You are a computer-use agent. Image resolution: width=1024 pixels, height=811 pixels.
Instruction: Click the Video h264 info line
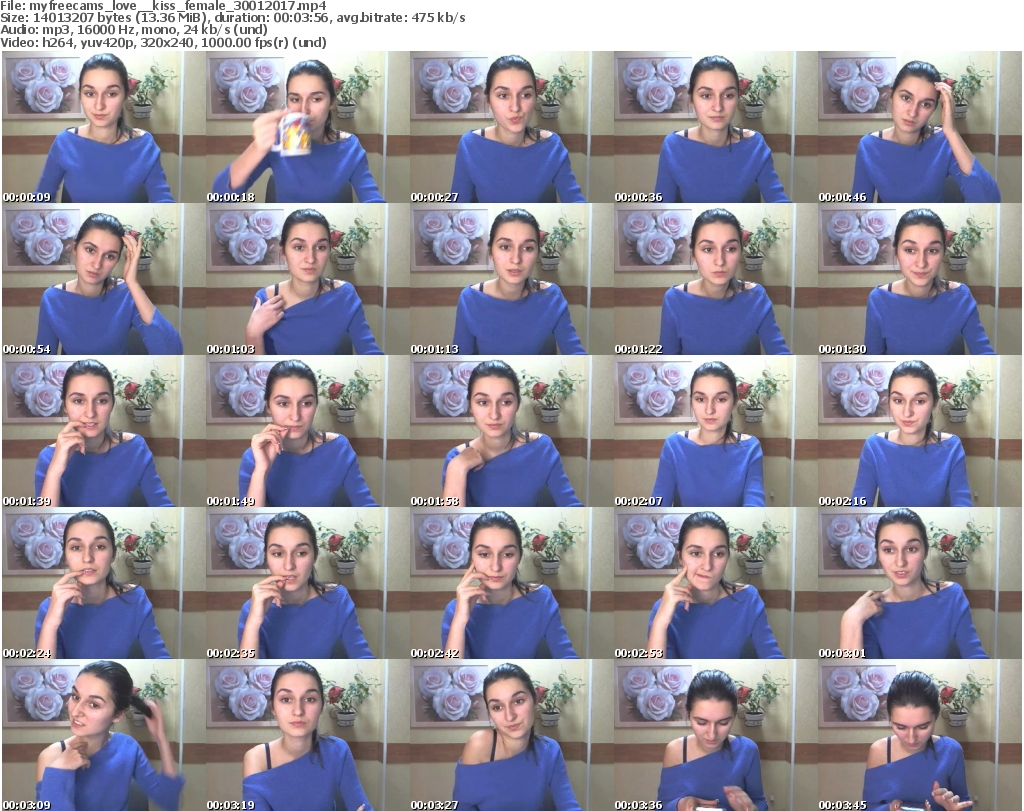coord(163,42)
